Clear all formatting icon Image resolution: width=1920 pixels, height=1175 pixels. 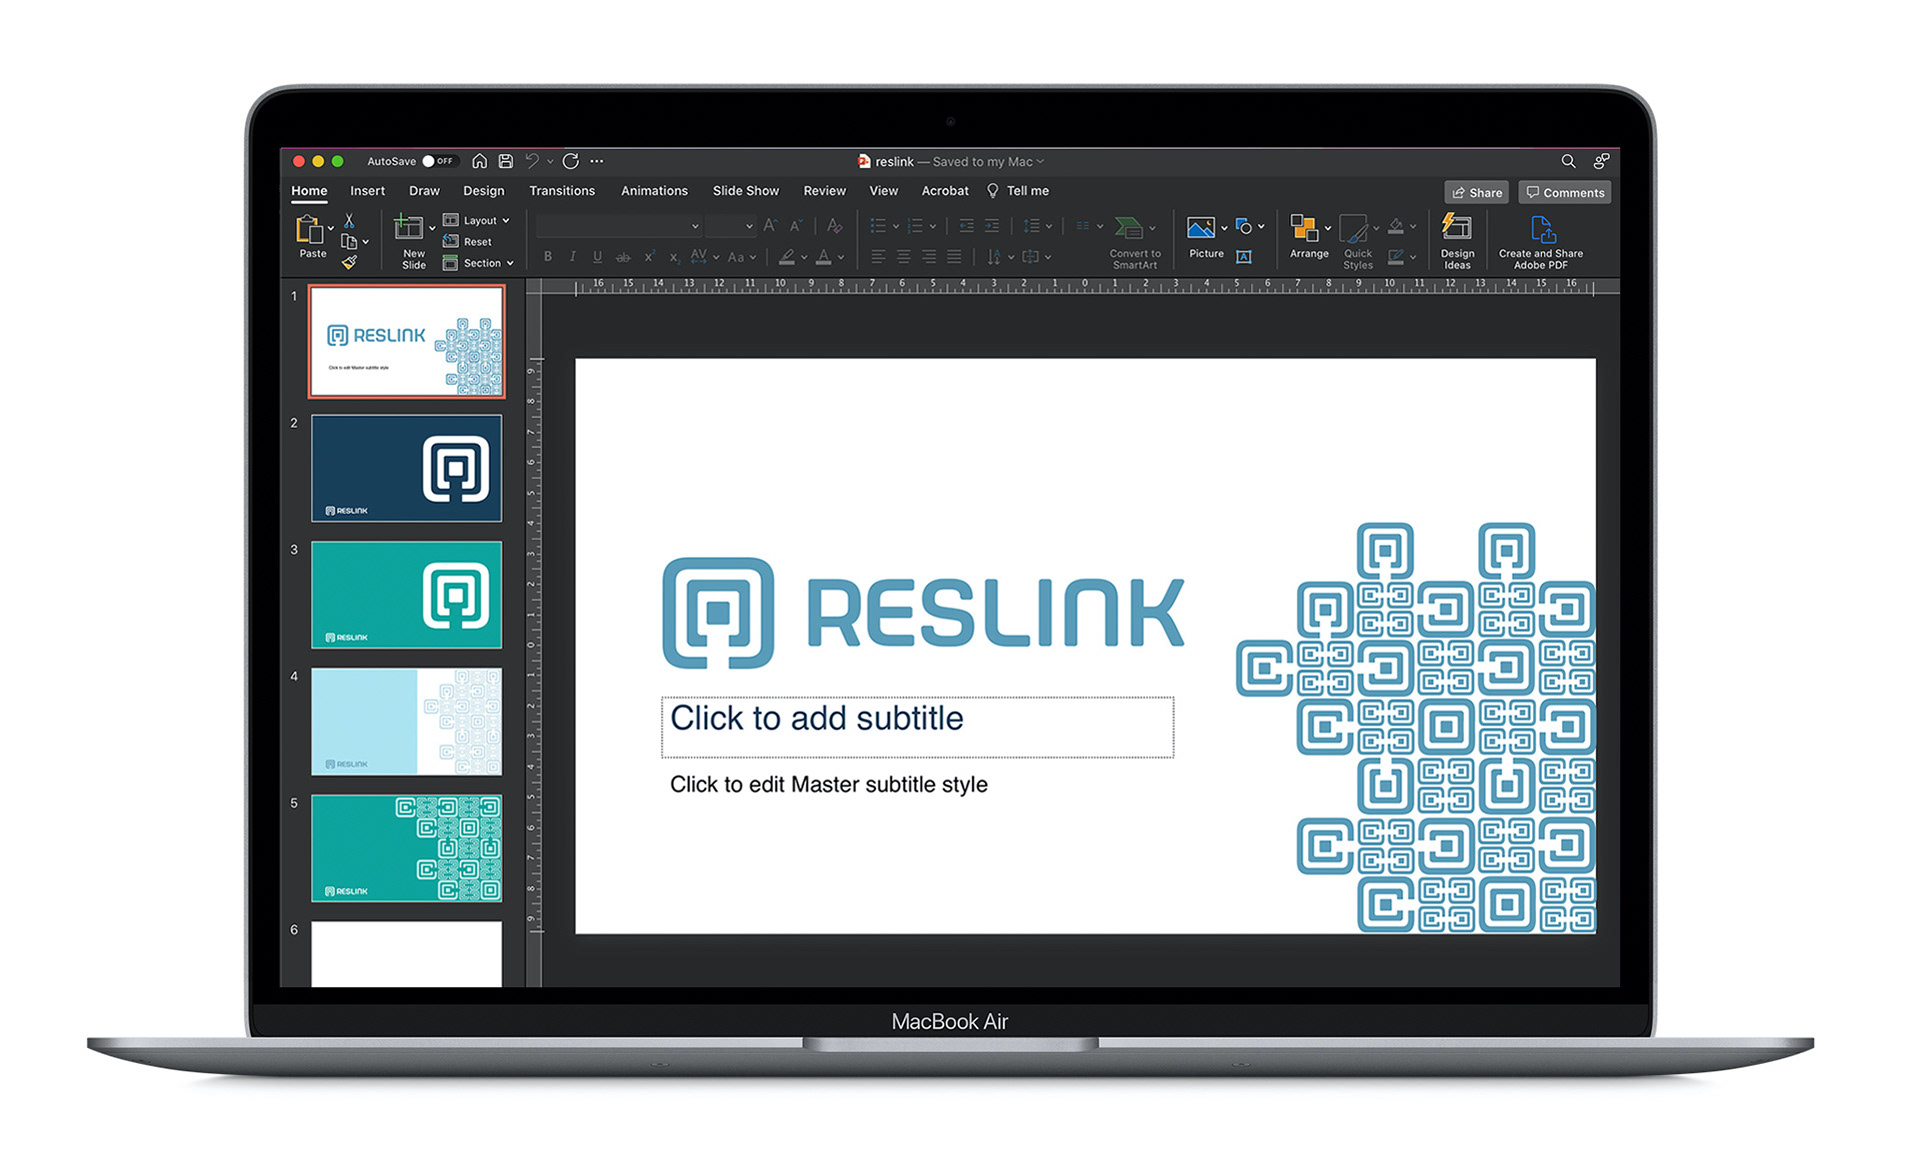834,226
